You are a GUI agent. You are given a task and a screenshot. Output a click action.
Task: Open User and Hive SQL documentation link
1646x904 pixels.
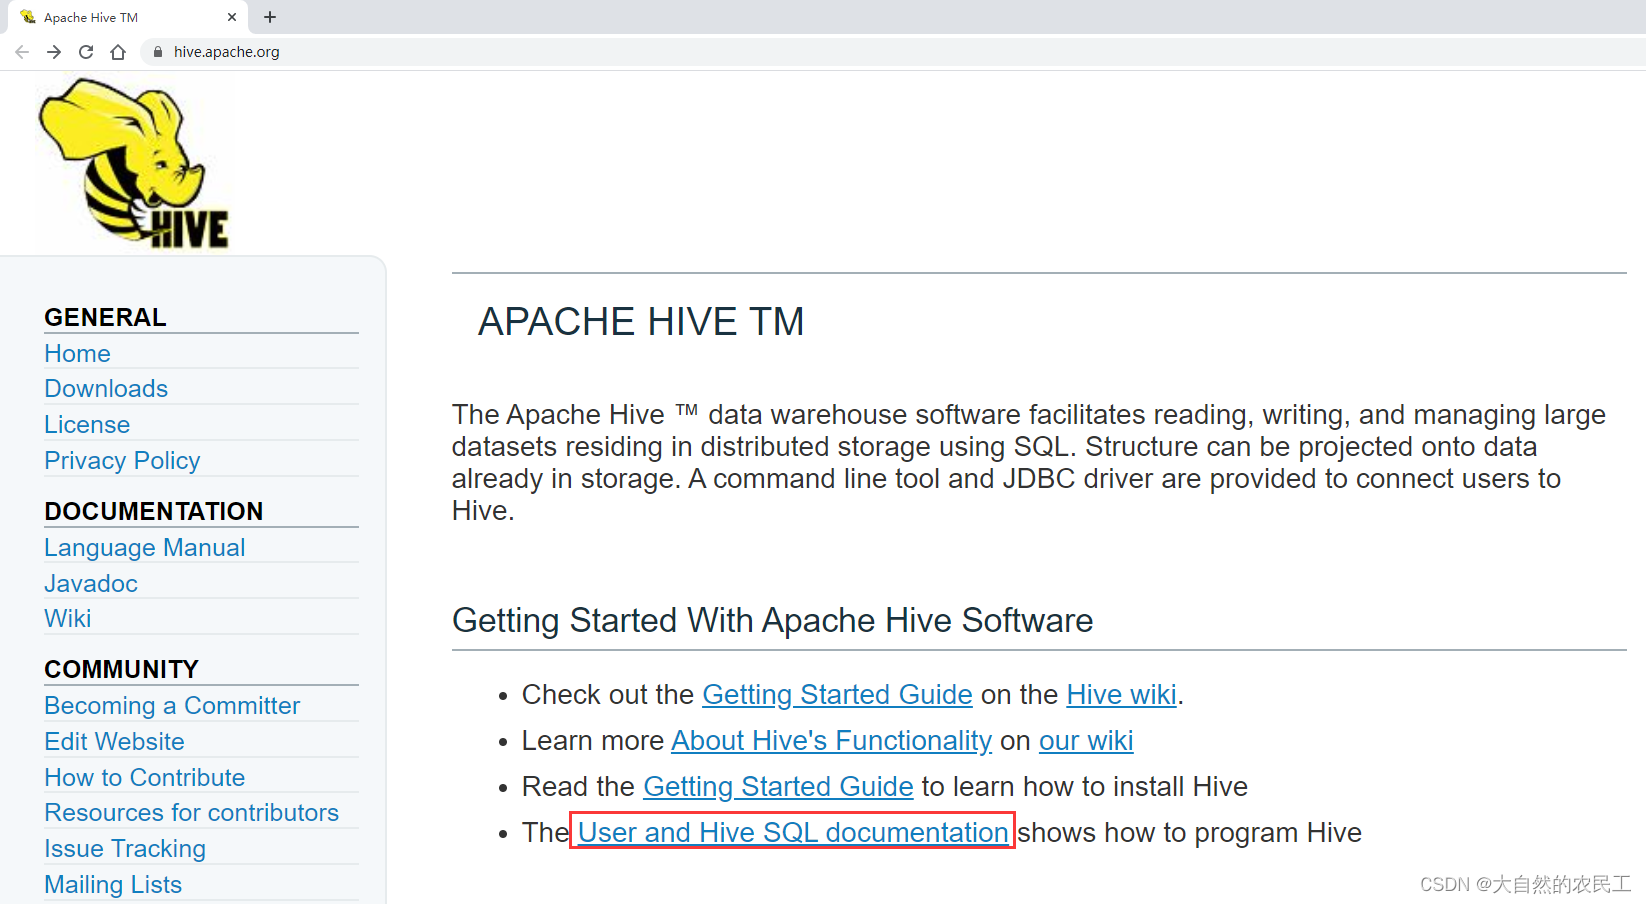[793, 833]
